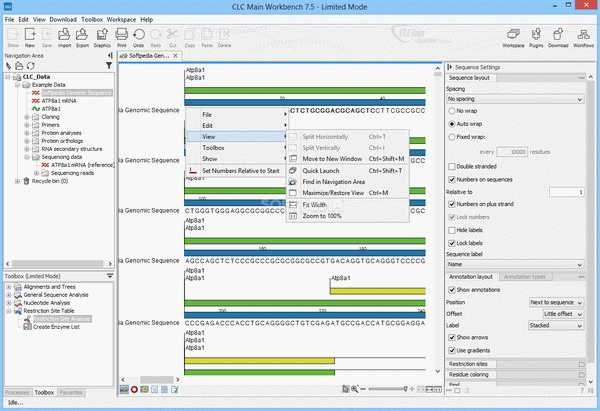Switch to the Favorites tab
This screenshot has height=411, width=600.
click(71, 392)
